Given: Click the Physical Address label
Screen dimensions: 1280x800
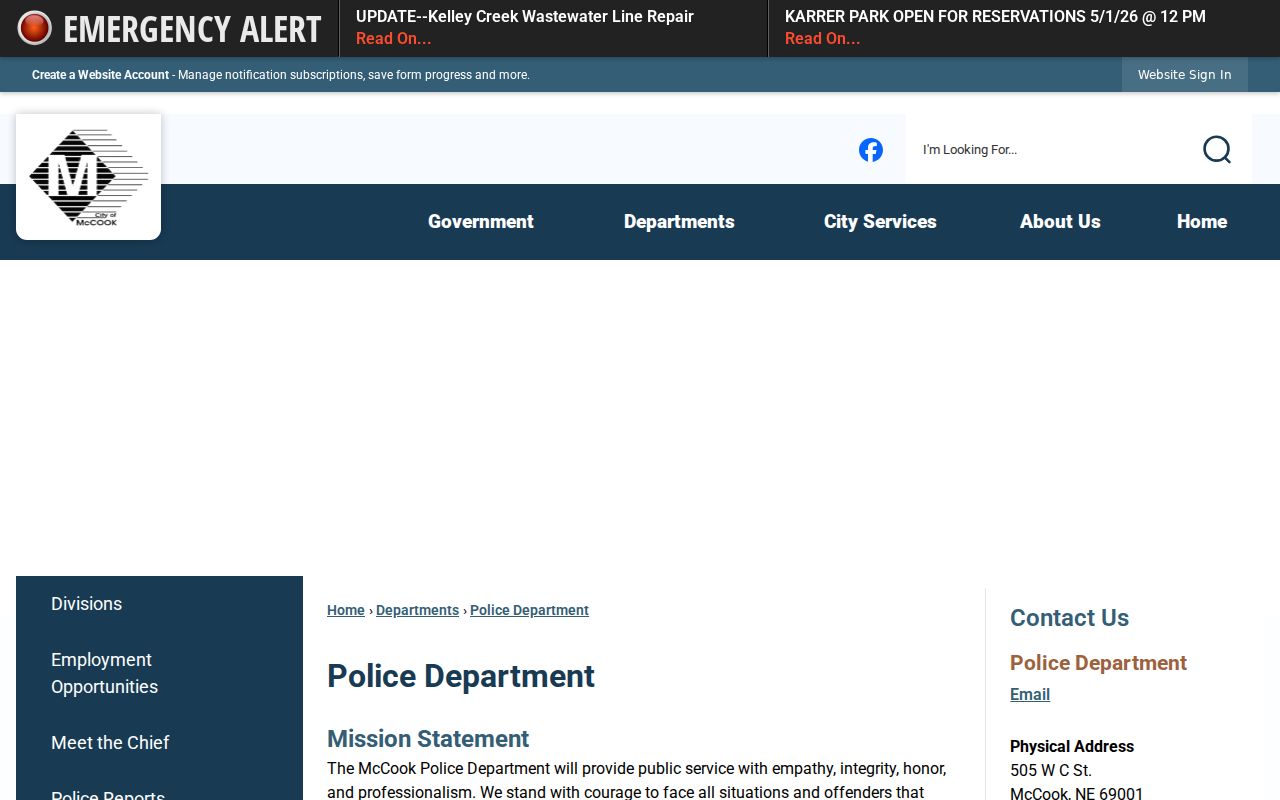Looking at the screenshot, I should click(x=1072, y=746).
